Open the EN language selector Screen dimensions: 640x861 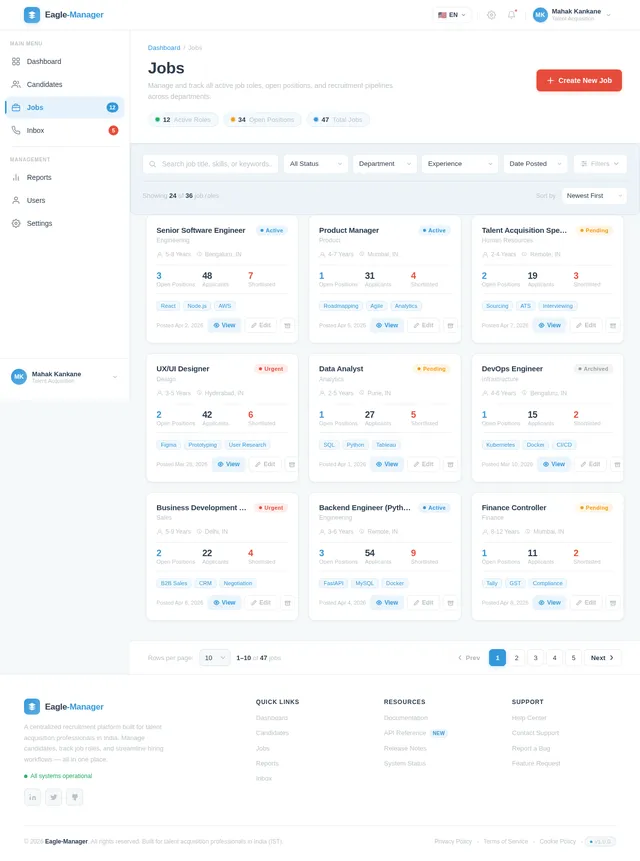(452, 15)
